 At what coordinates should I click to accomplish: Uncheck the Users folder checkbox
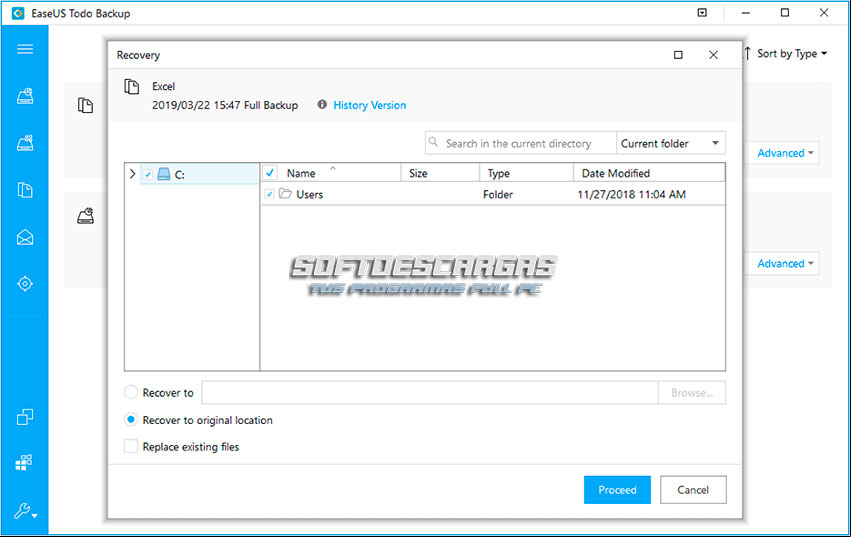pyautogui.click(x=269, y=194)
